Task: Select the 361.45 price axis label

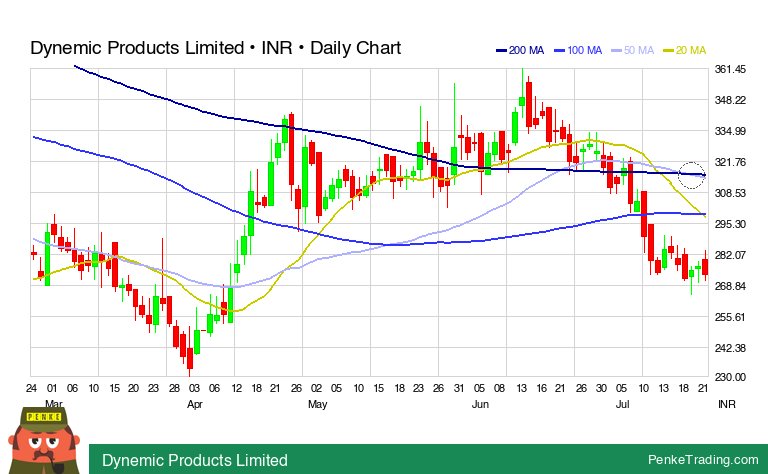Action: (x=730, y=69)
